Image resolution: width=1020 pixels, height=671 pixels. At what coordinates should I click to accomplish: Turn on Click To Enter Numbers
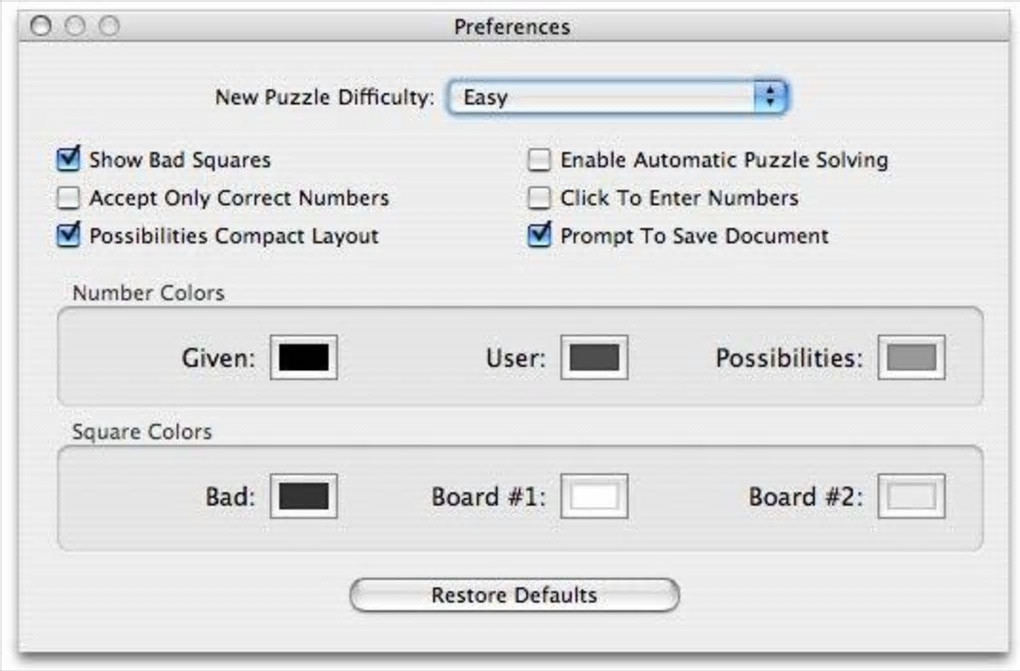point(539,198)
